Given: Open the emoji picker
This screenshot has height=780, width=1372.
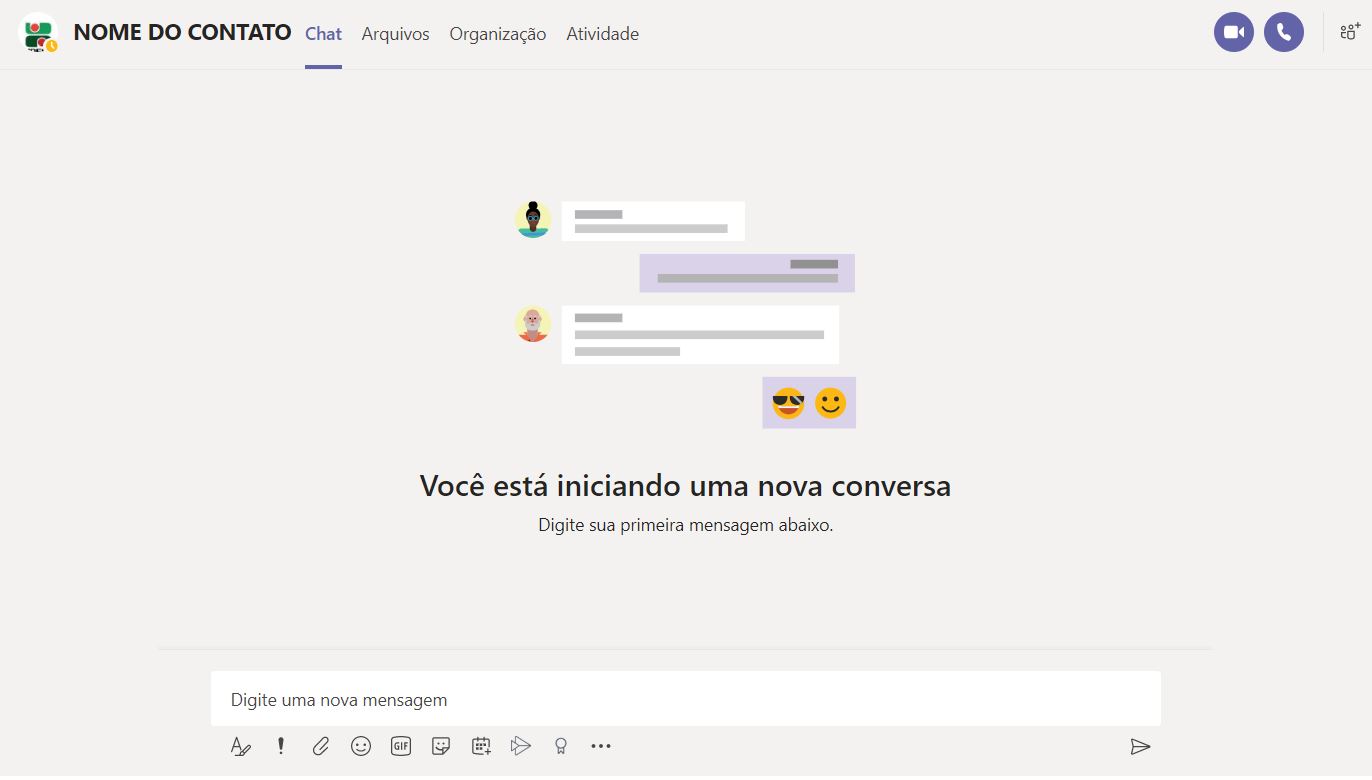Looking at the screenshot, I should click(361, 746).
